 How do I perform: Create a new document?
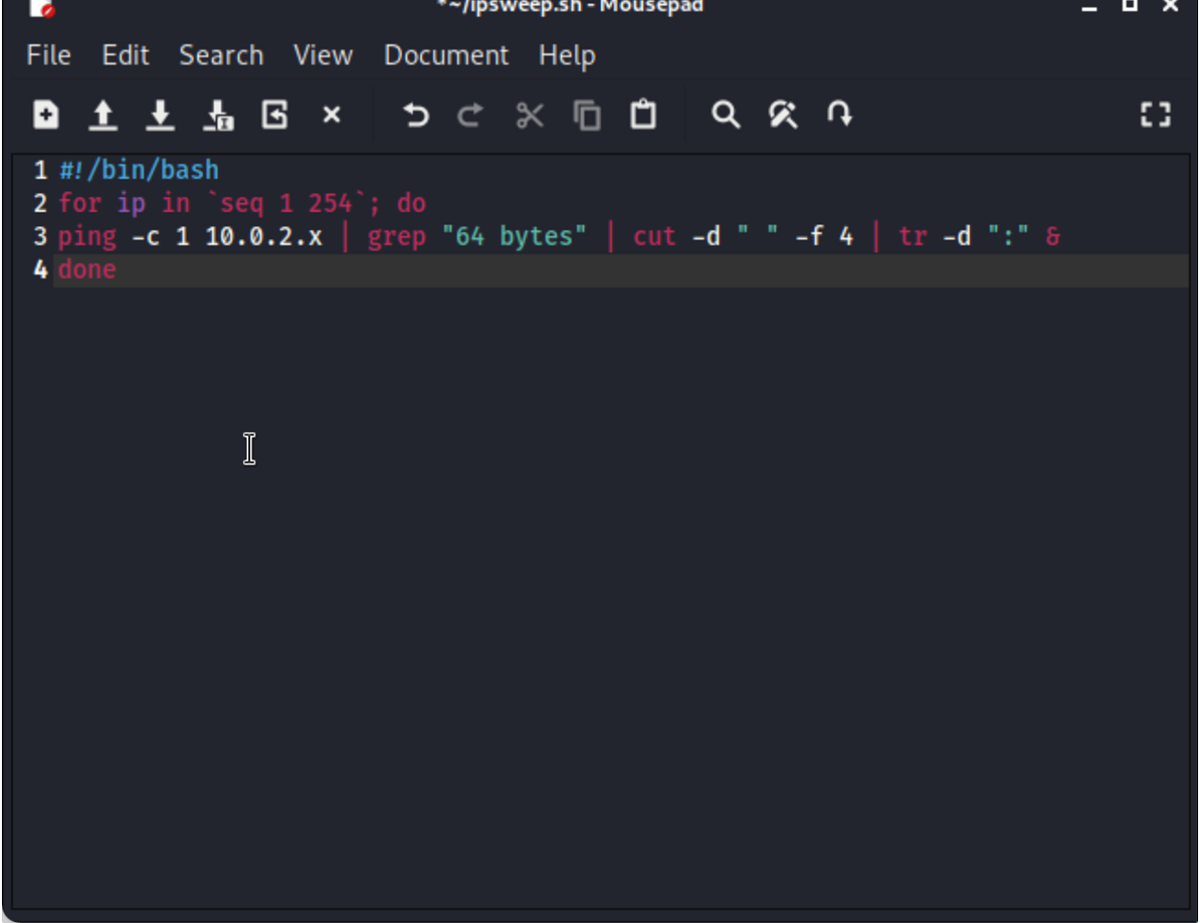46,115
